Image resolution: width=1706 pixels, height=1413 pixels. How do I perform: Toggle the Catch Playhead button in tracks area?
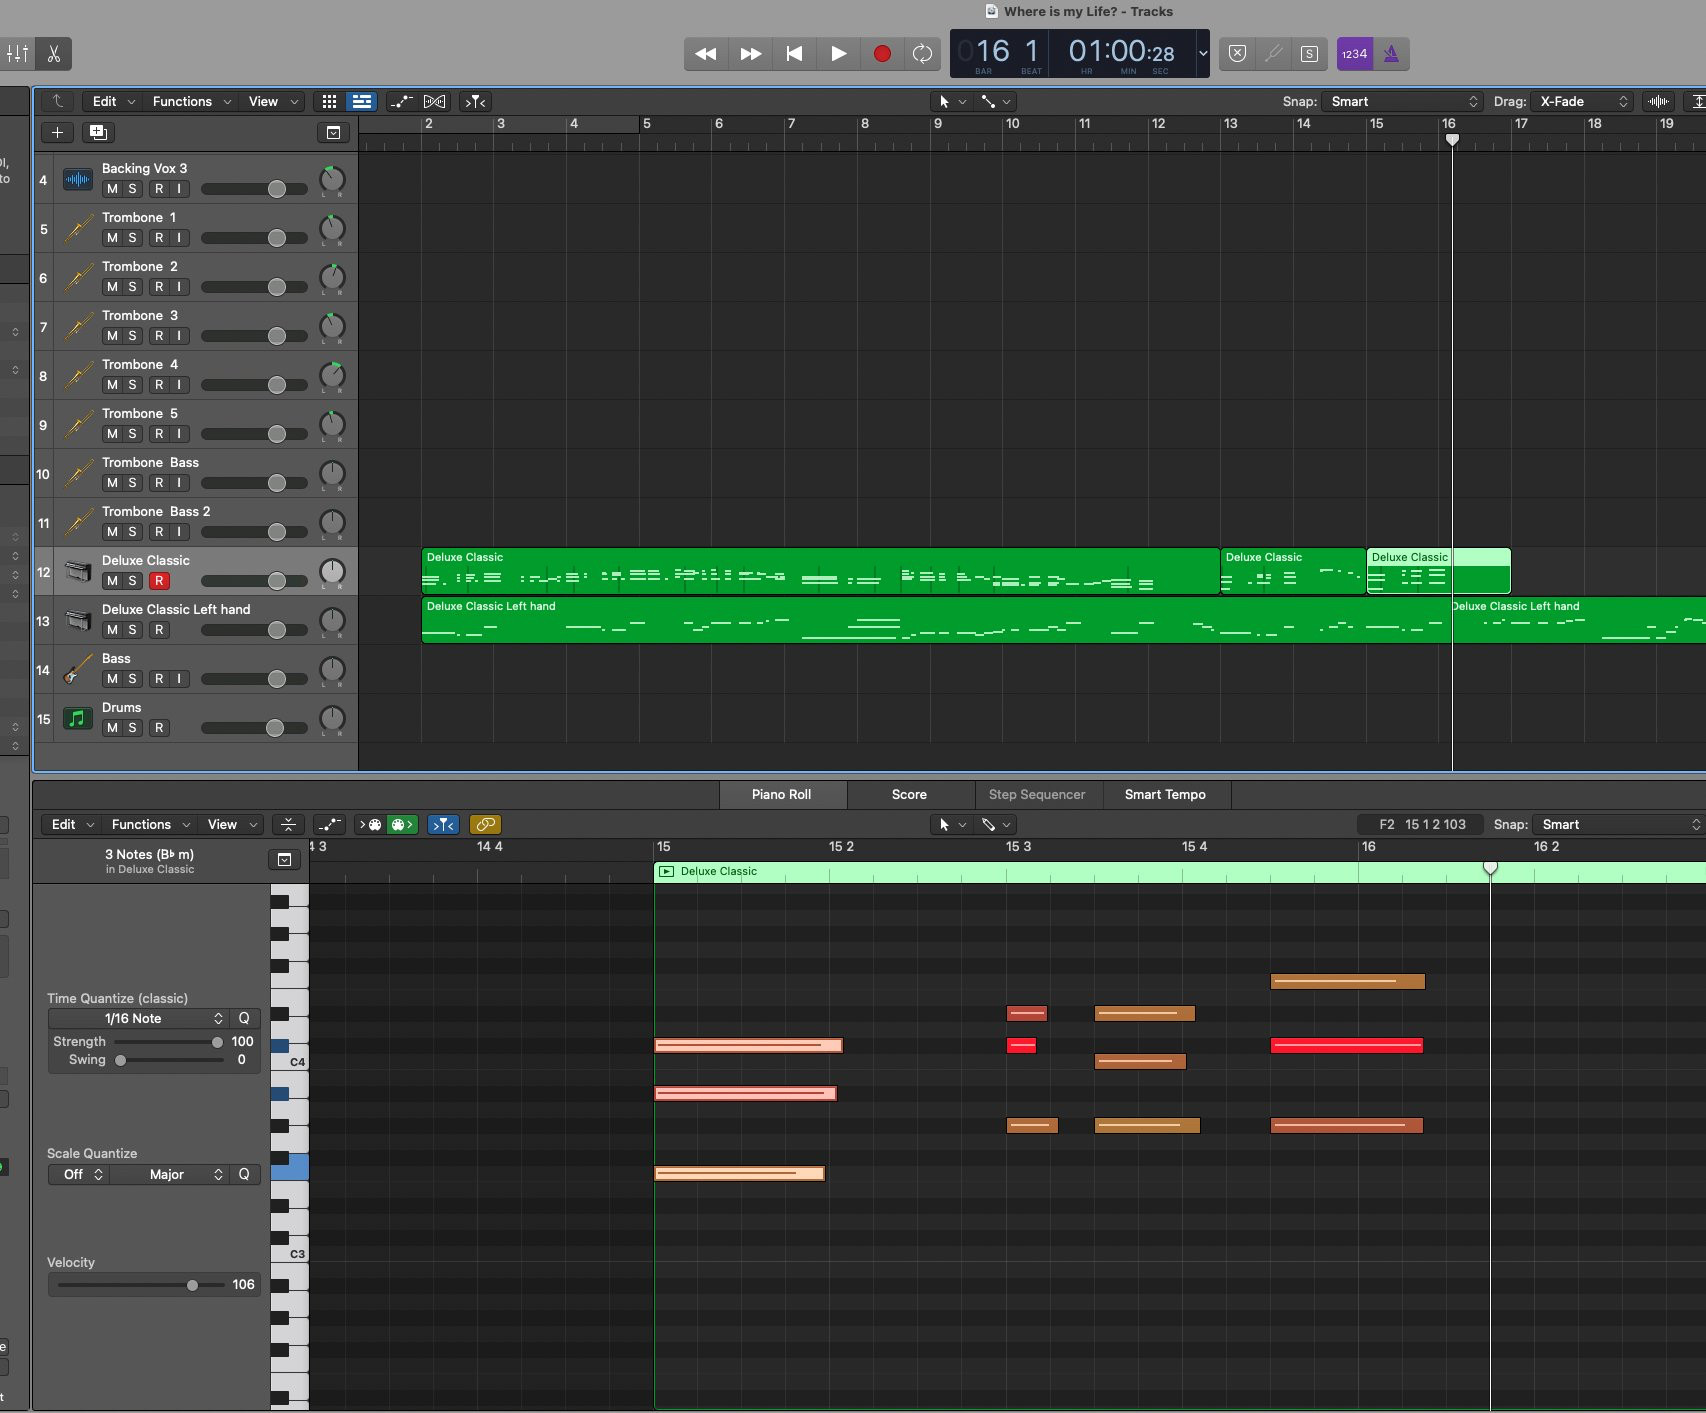click(x=476, y=101)
